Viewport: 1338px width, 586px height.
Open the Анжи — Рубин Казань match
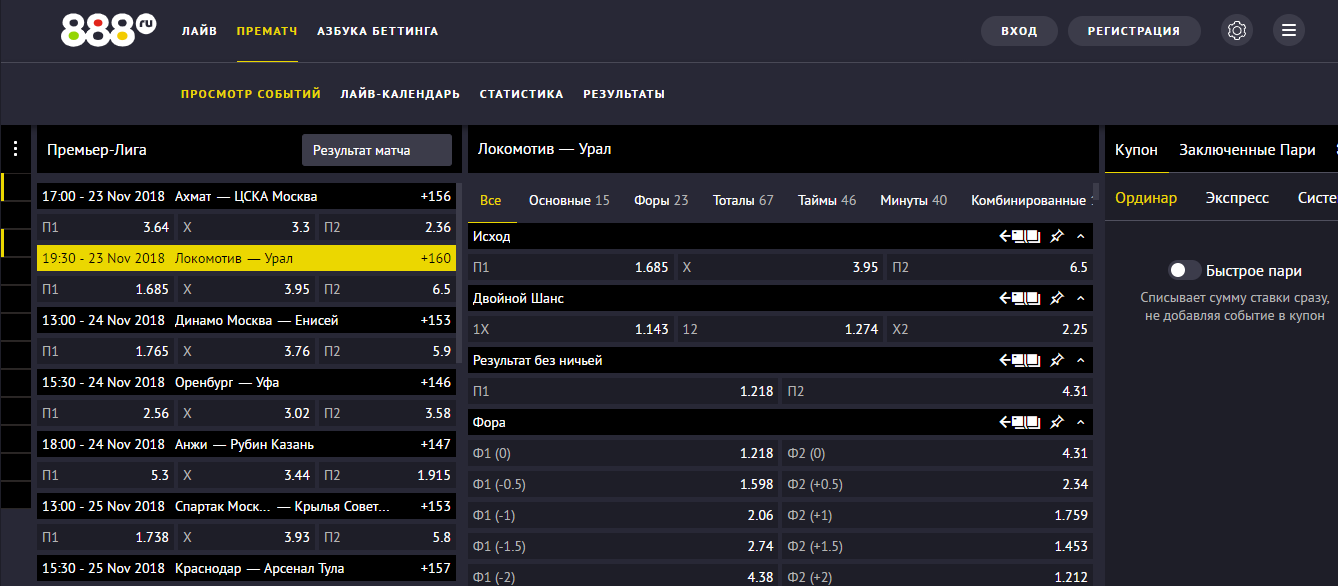(x=246, y=445)
